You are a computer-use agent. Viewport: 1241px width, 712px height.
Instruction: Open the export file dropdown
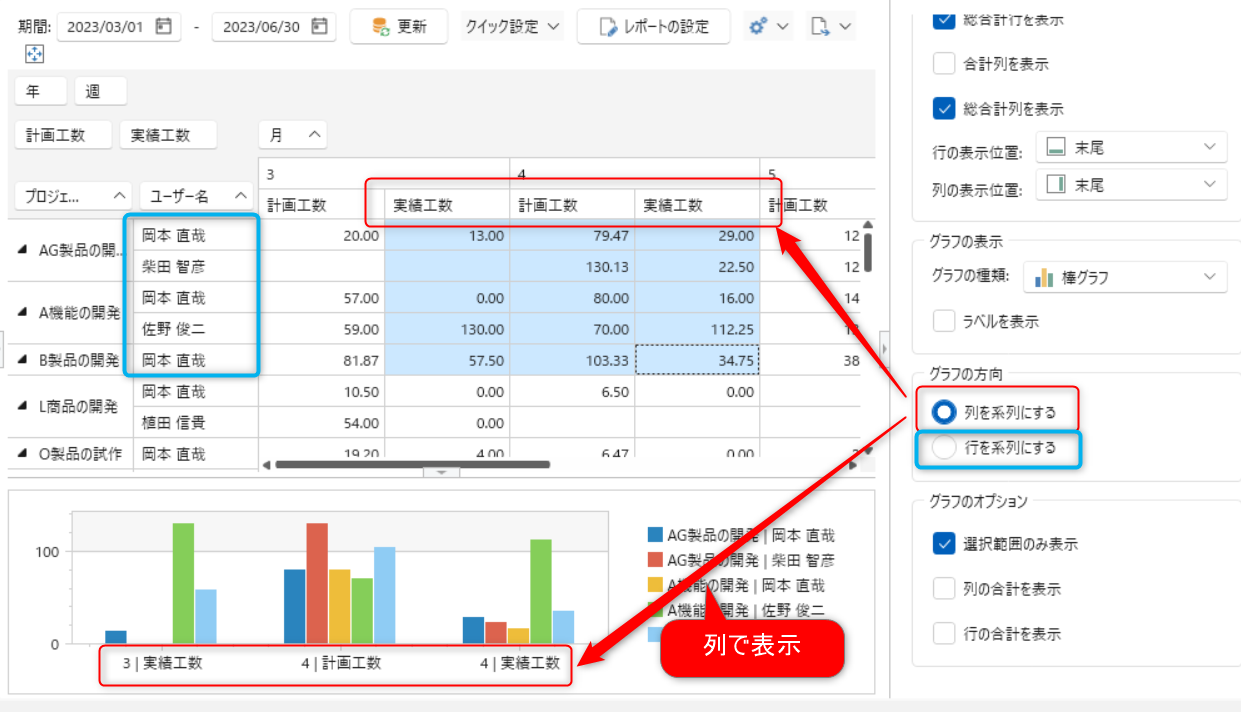(x=831, y=27)
